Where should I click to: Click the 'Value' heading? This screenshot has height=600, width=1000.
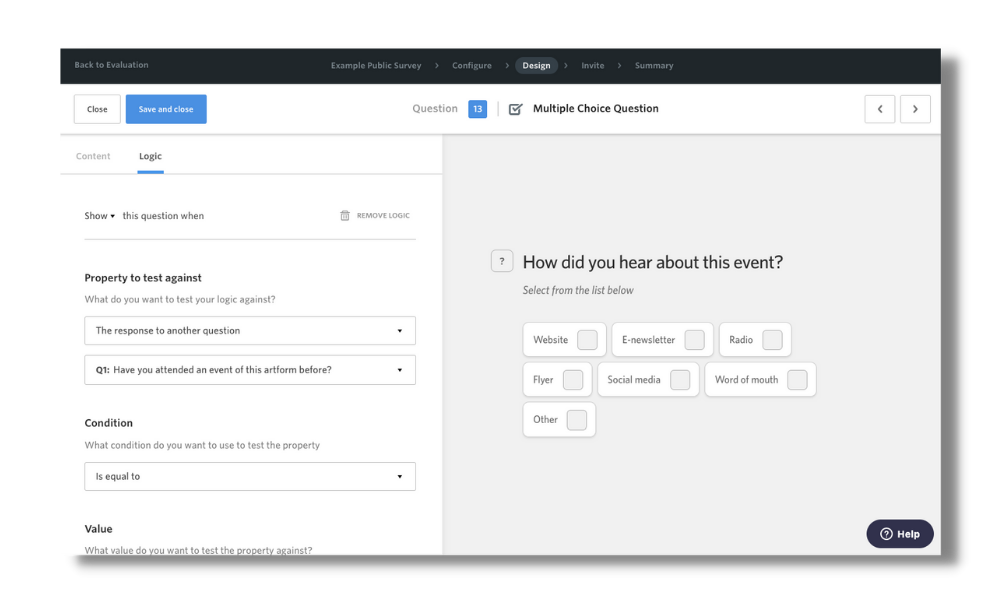tap(98, 529)
